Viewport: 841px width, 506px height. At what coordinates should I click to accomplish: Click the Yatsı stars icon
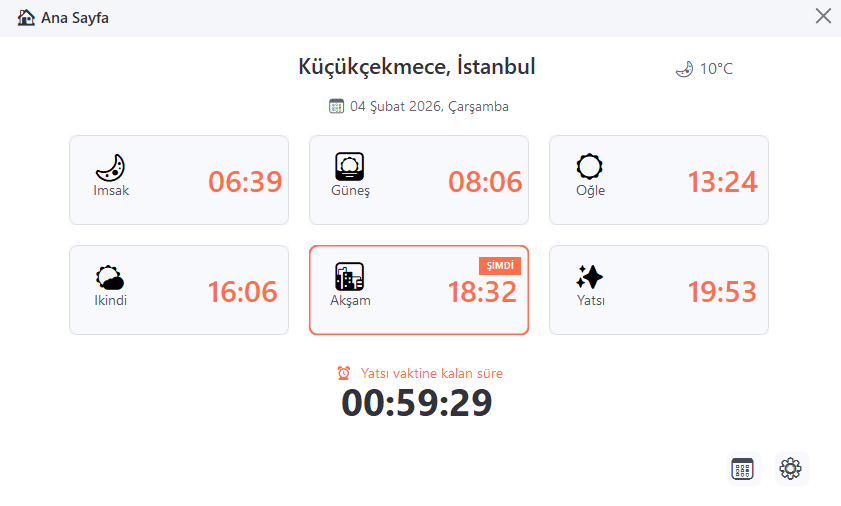pyautogui.click(x=590, y=277)
